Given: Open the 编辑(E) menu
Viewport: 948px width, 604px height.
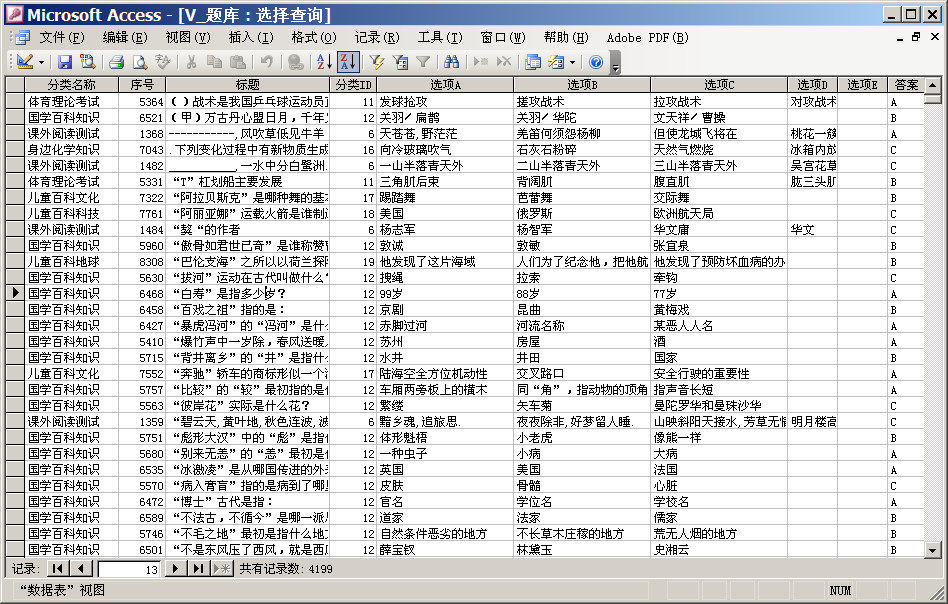Looking at the screenshot, I should pyautogui.click(x=125, y=37).
